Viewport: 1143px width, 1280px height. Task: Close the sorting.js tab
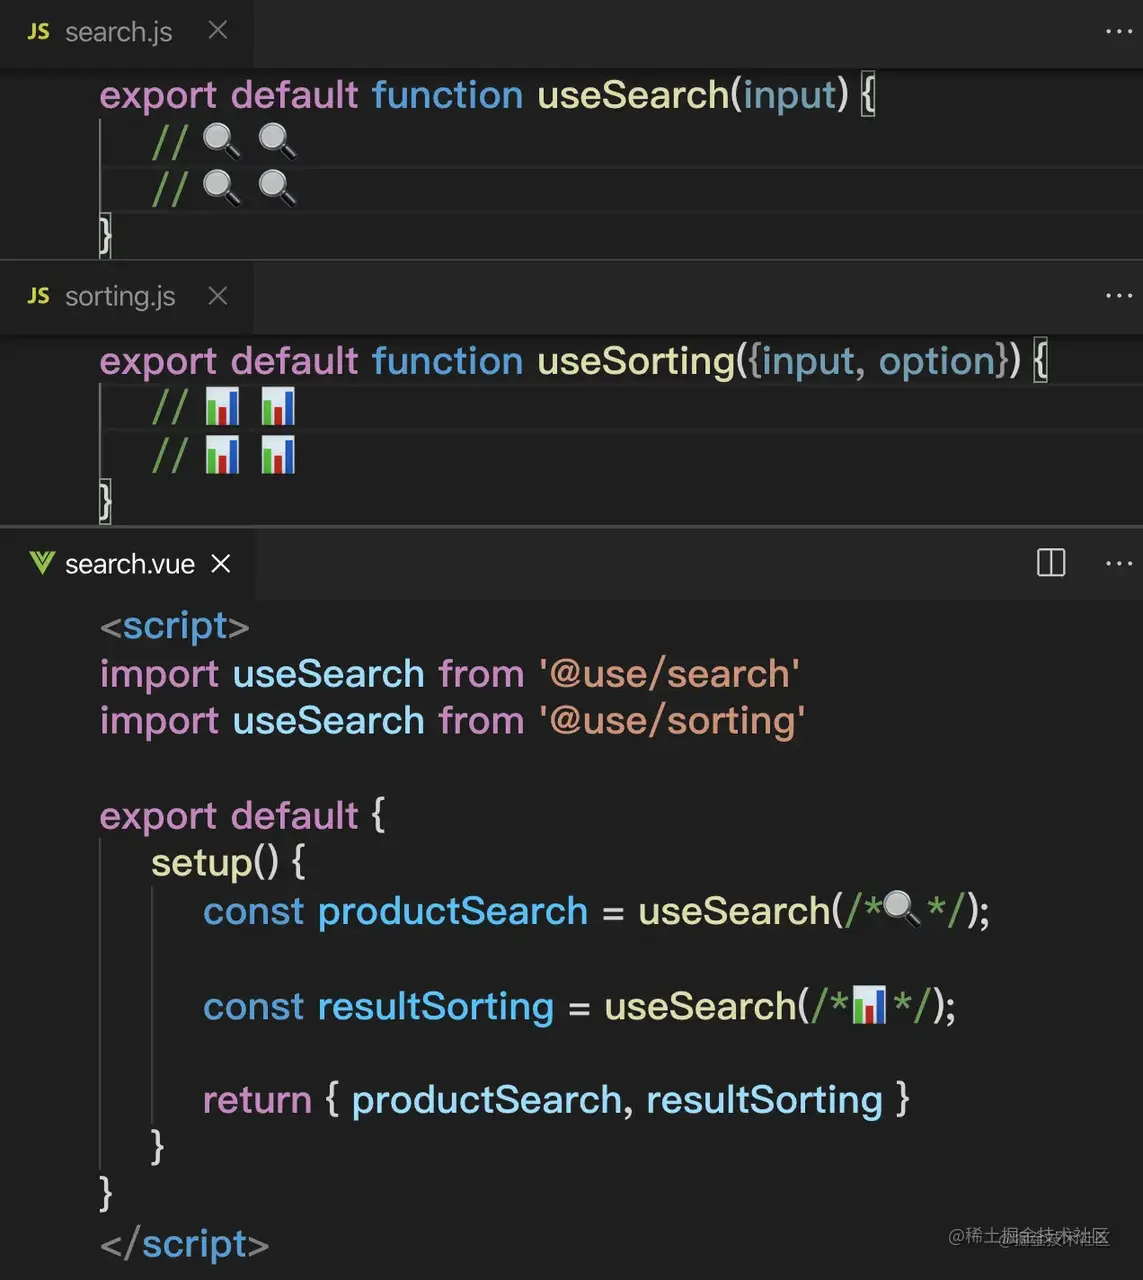pos(218,296)
